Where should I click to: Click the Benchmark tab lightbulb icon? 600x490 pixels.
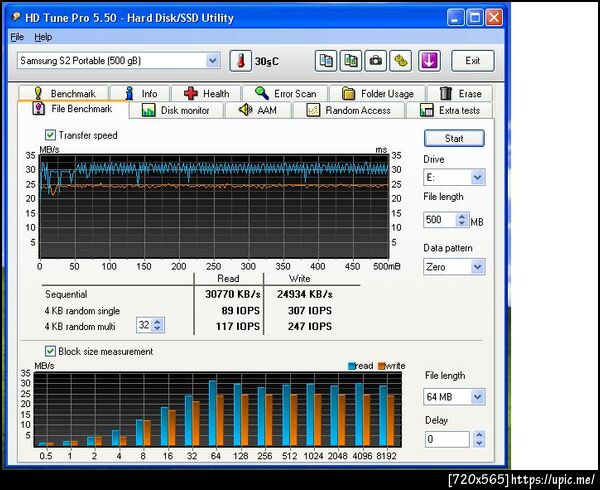(38, 93)
